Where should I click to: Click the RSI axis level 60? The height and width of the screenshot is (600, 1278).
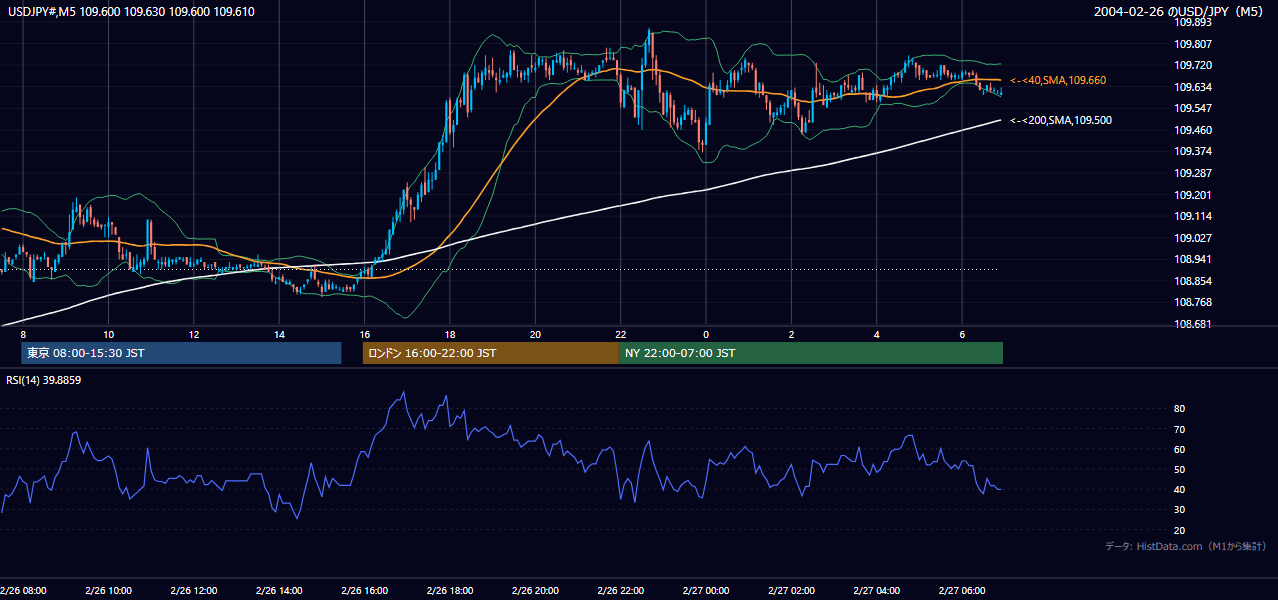click(x=1180, y=449)
